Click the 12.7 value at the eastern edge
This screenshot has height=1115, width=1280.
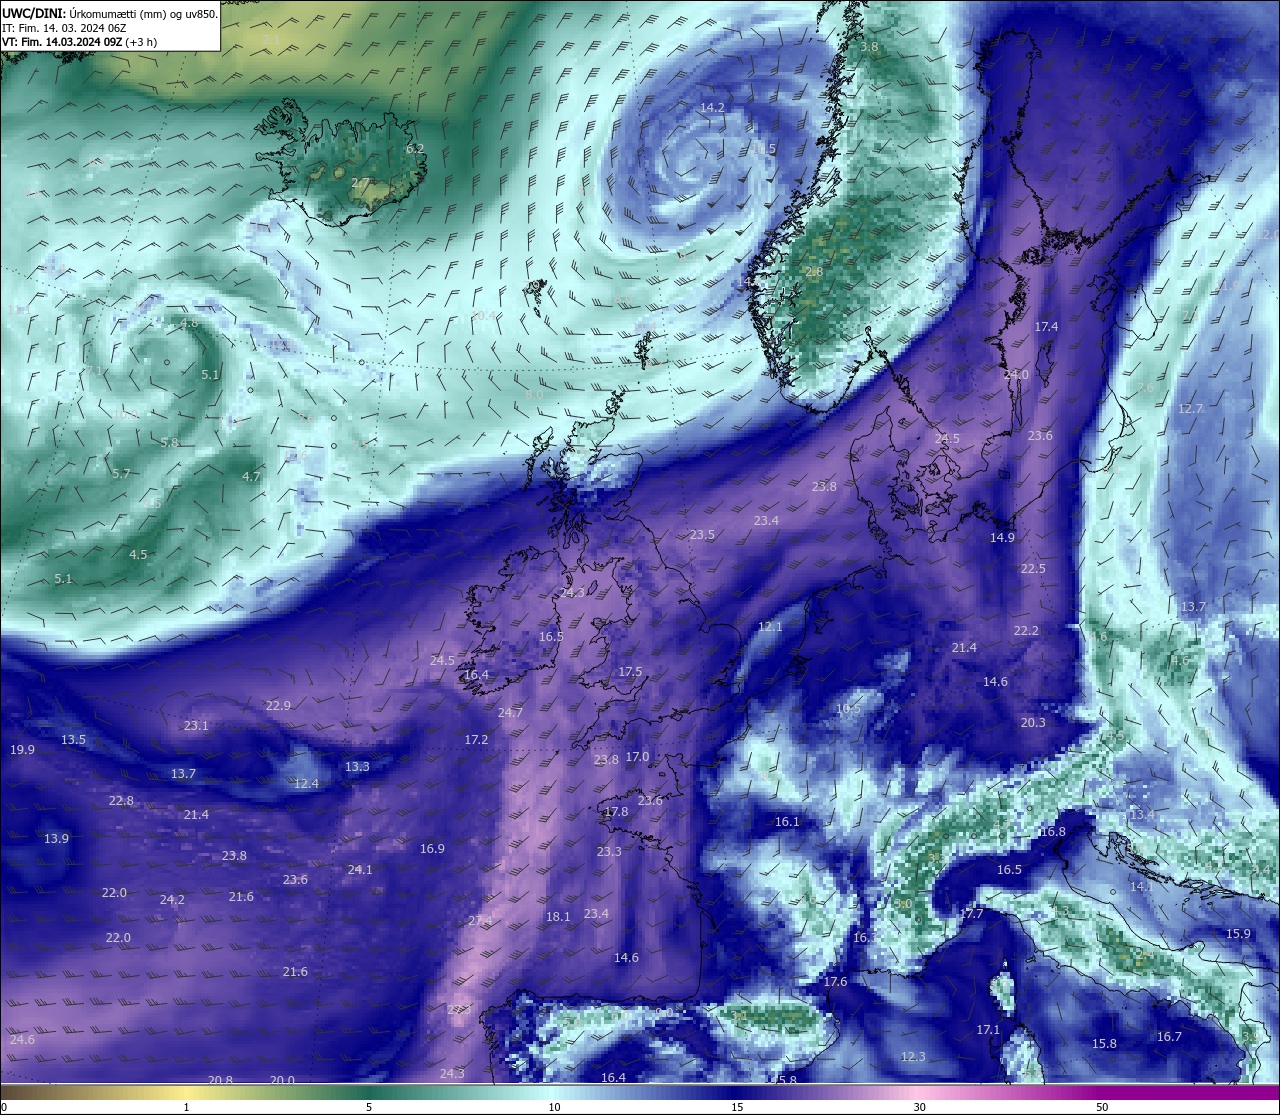1190,409
